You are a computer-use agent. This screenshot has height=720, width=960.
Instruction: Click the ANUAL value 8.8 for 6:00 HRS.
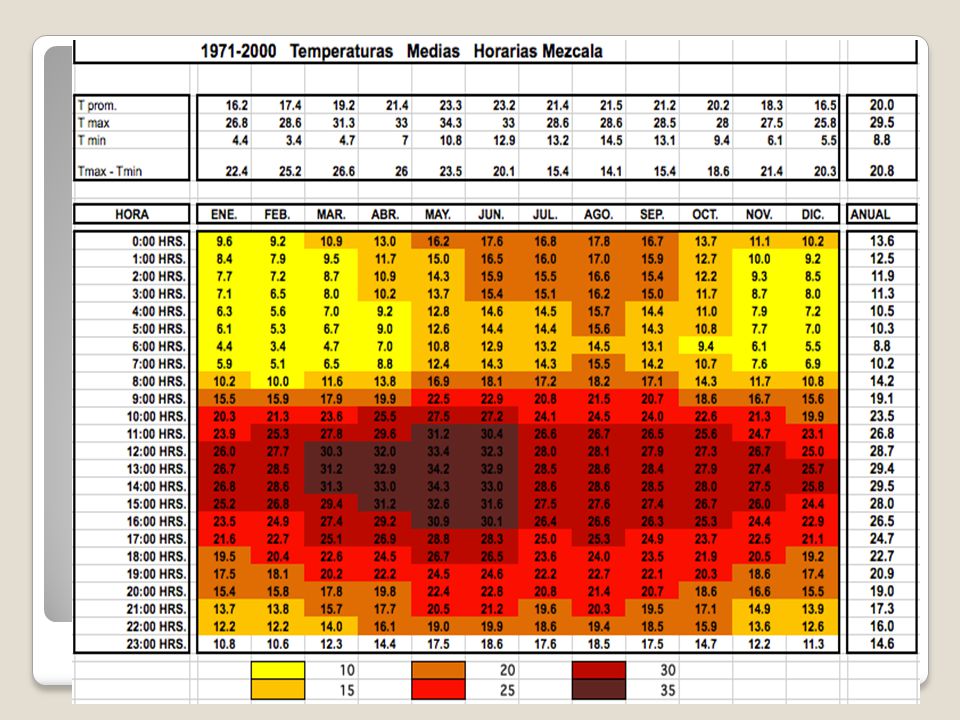[882, 345]
